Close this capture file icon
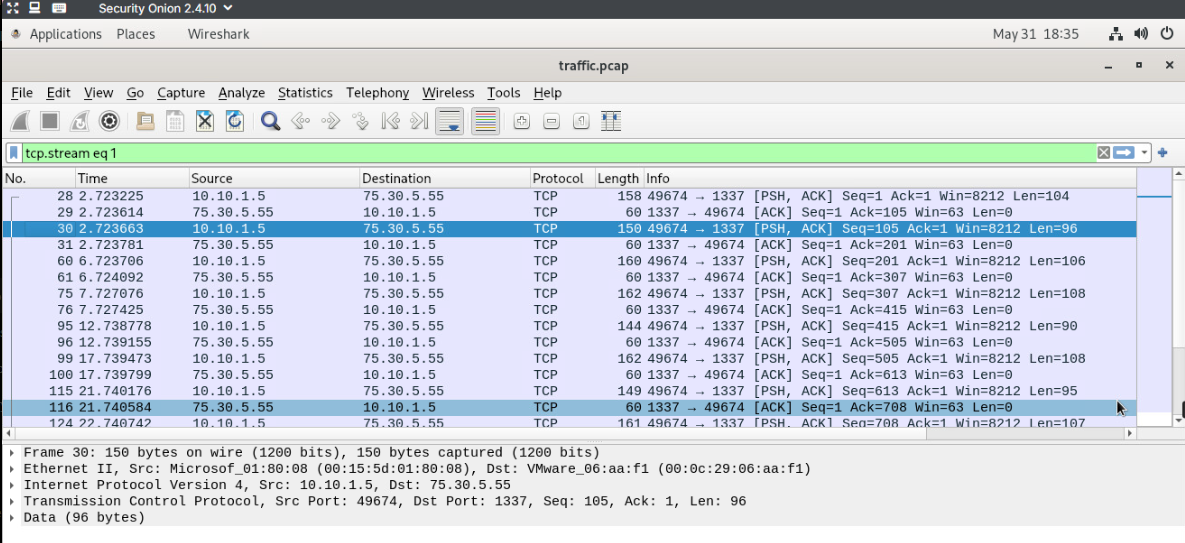The image size is (1185, 543). click(205, 121)
